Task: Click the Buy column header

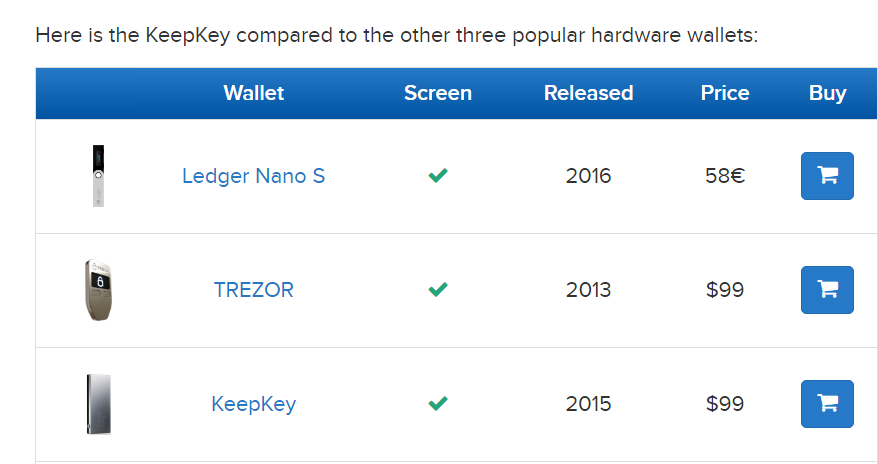Action: pos(827,93)
